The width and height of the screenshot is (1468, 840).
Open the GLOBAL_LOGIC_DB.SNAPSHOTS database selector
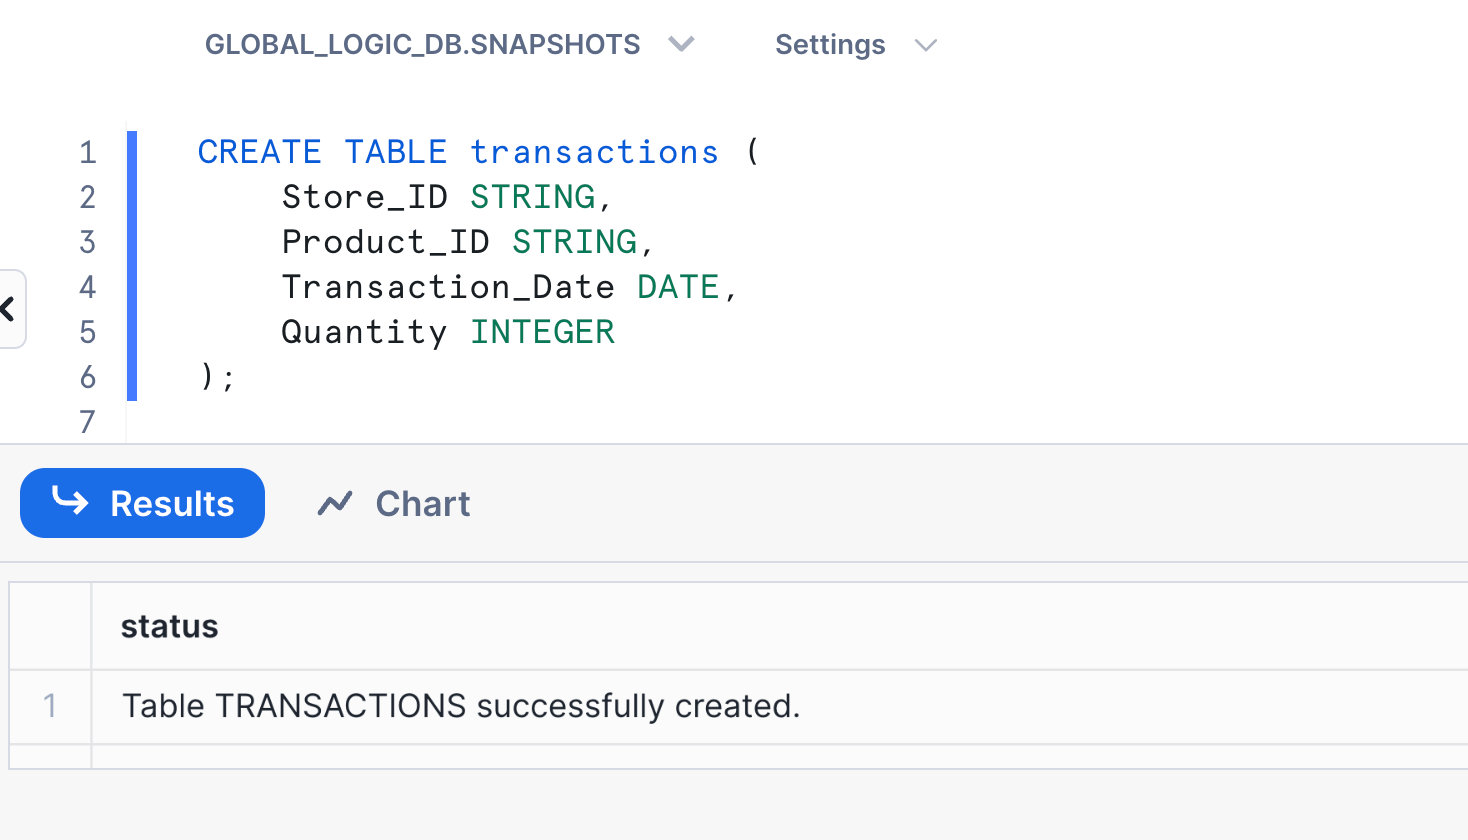[x=449, y=45]
